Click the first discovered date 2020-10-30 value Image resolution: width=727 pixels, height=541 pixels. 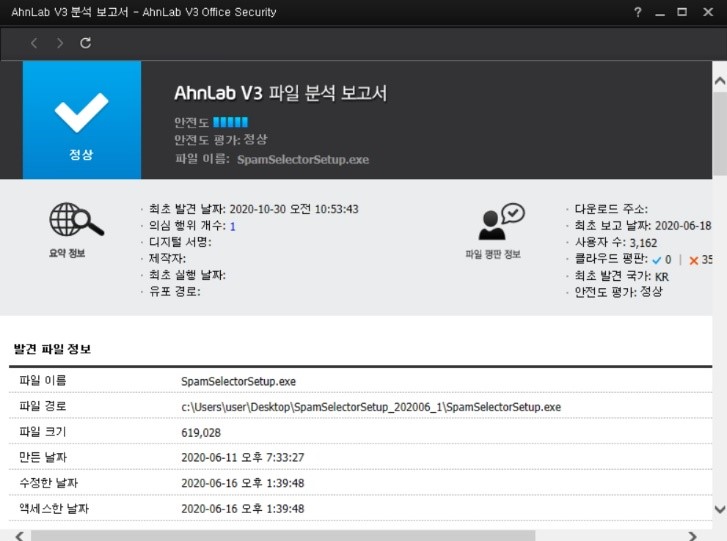[294, 209]
